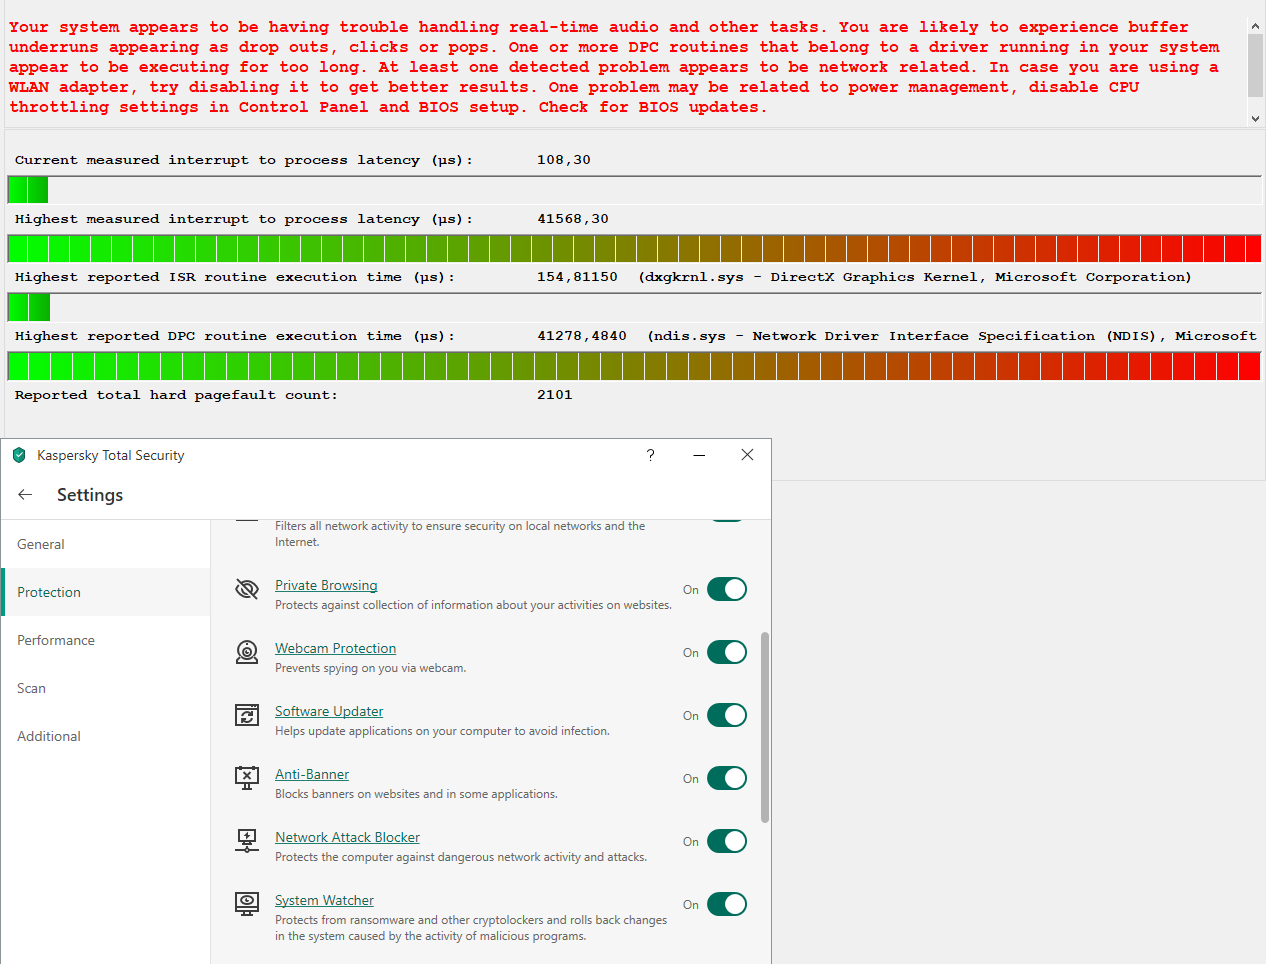Click the Software Updater refresh icon
Screen dimensions: 1266x964
click(x=247, y=715)
